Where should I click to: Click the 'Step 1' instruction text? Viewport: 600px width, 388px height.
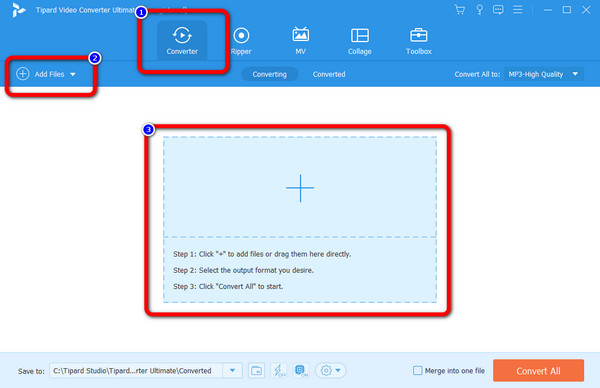coord(262,254)
